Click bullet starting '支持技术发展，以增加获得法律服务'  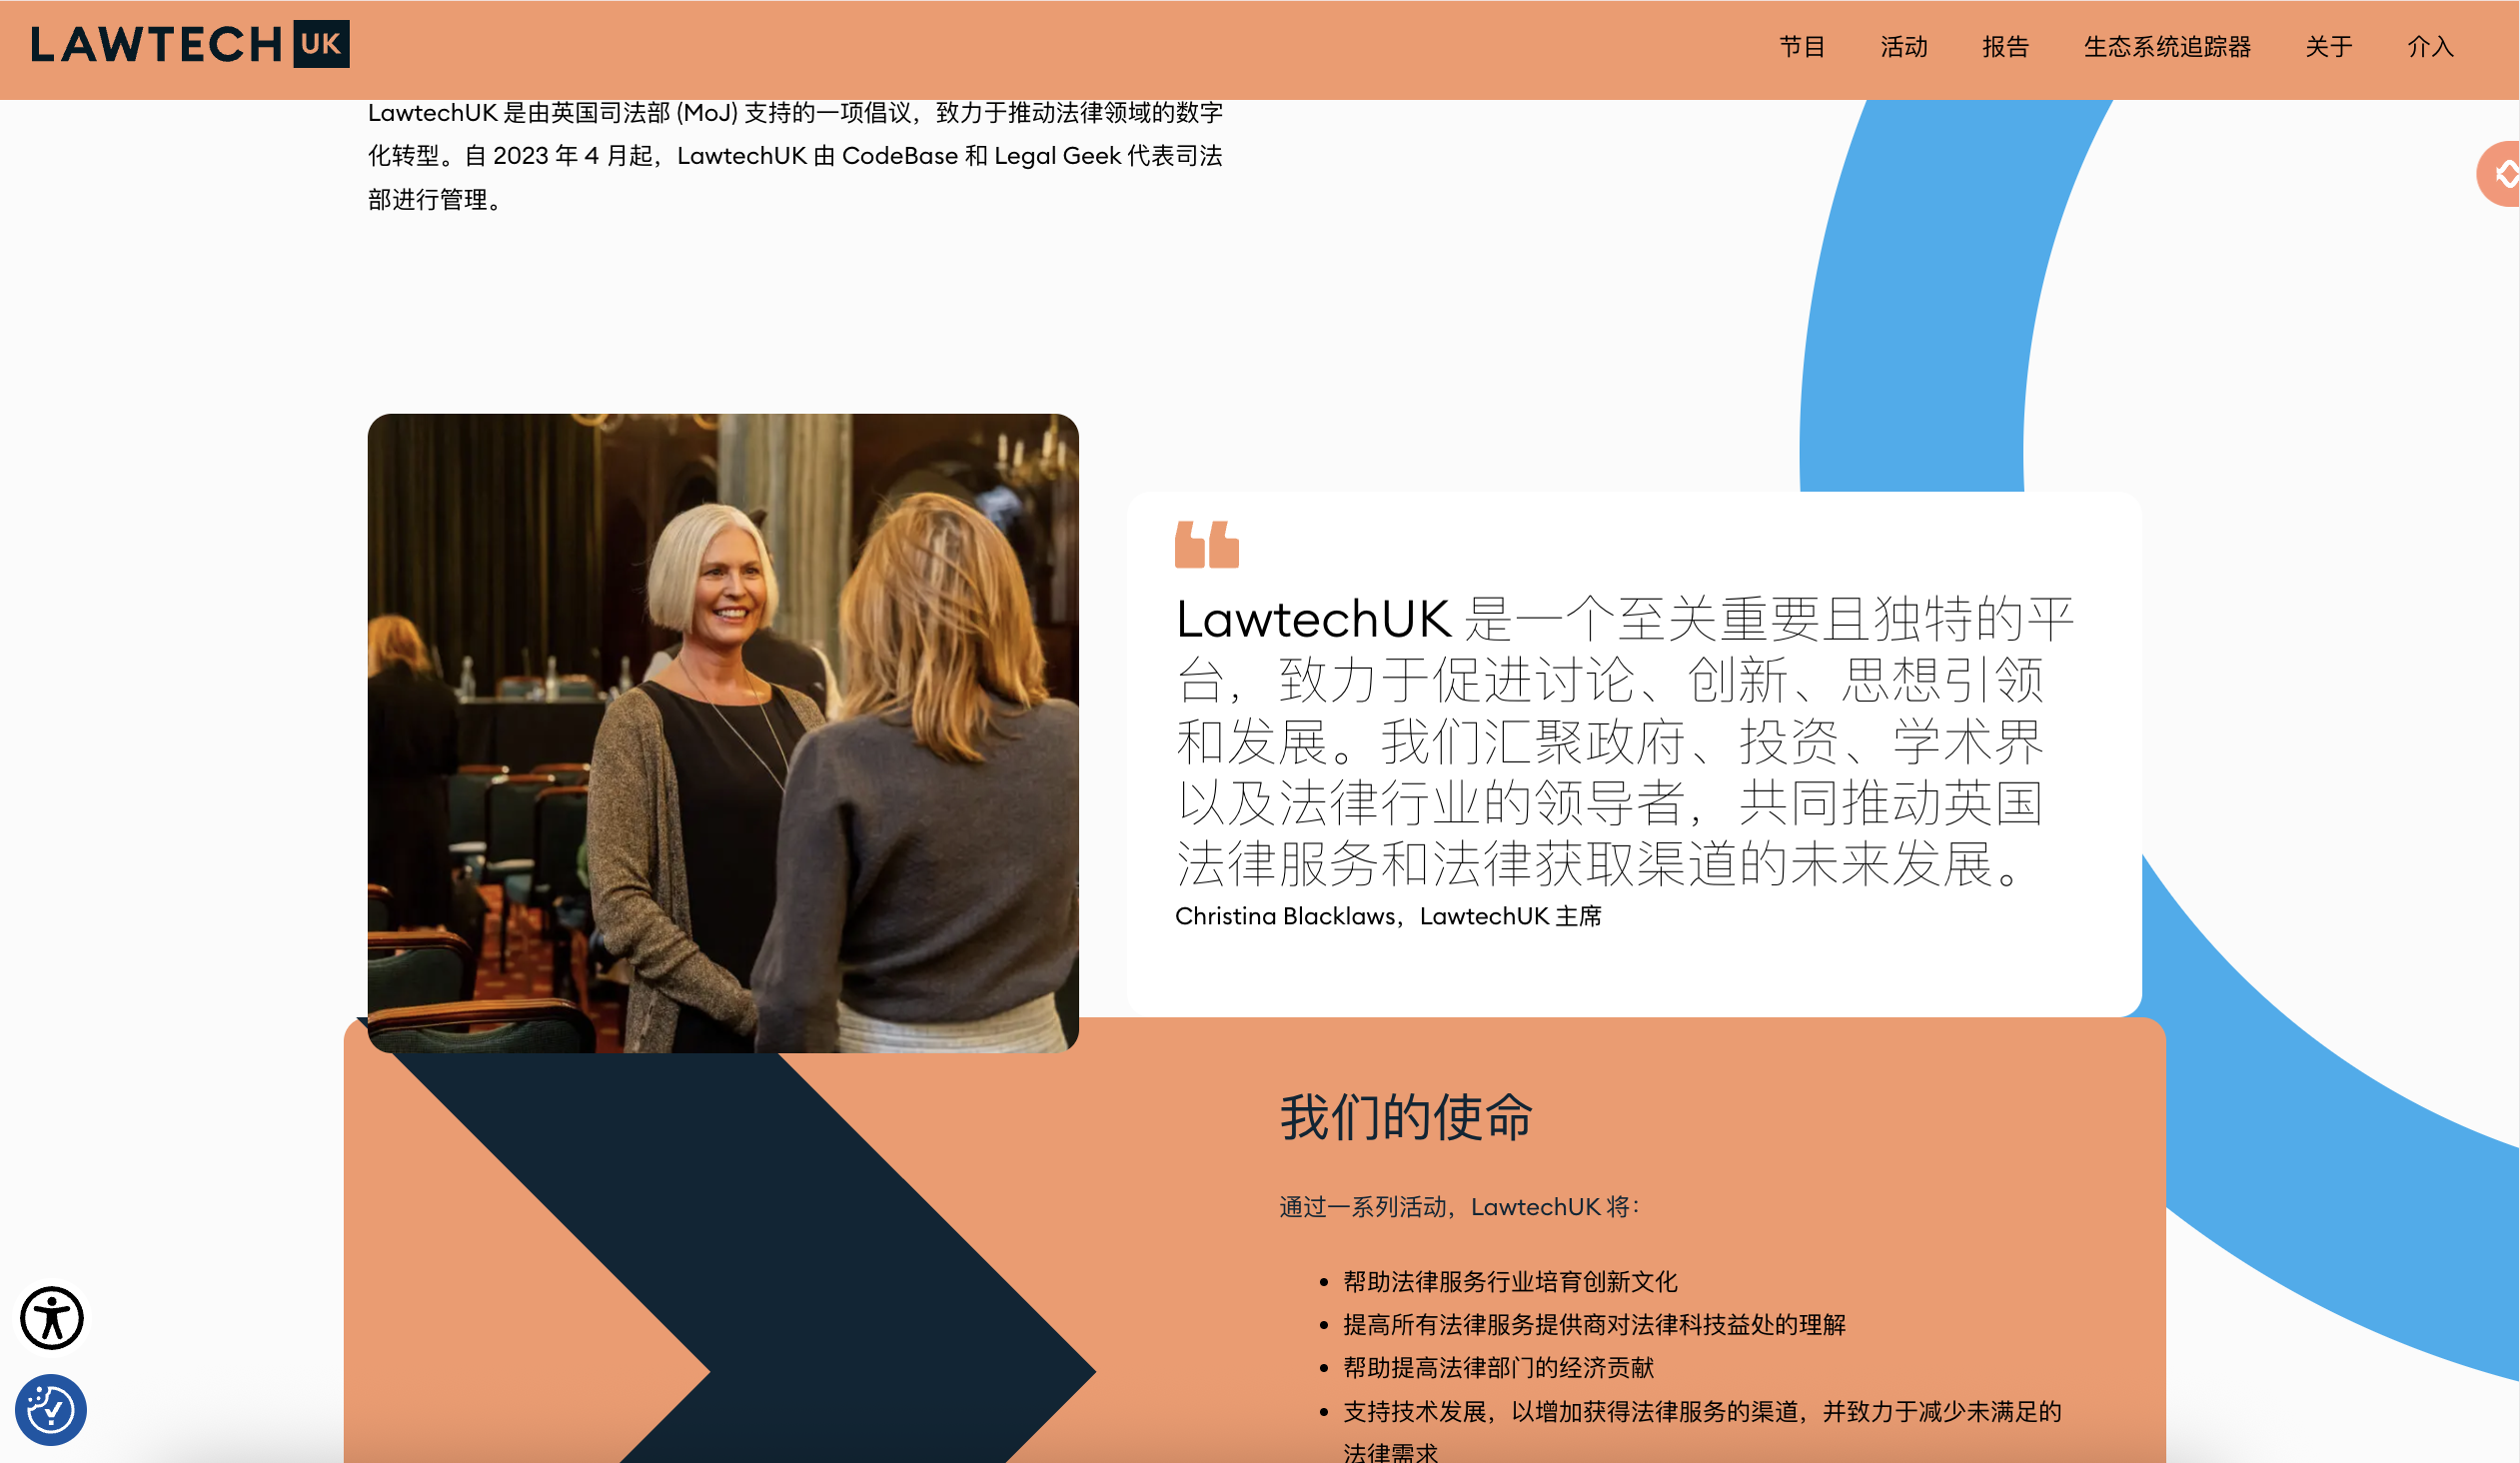coord(1702,1431)
